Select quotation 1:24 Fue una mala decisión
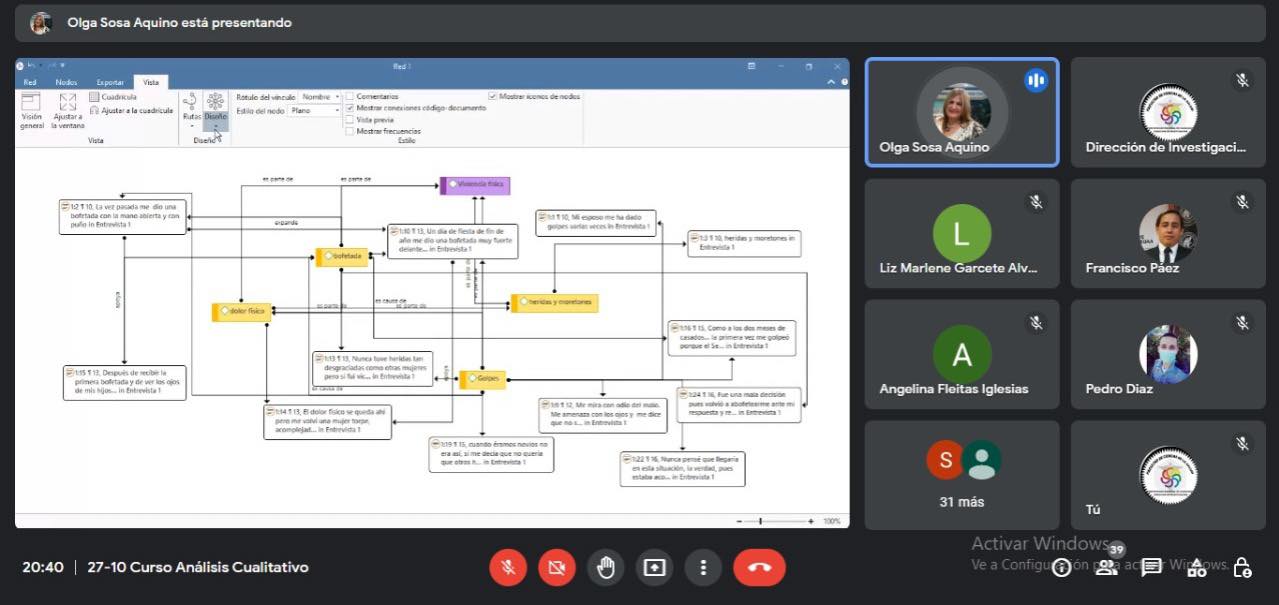Image resolution: width=1279 pixels, height=605 pixels. (x=739, y=404)
